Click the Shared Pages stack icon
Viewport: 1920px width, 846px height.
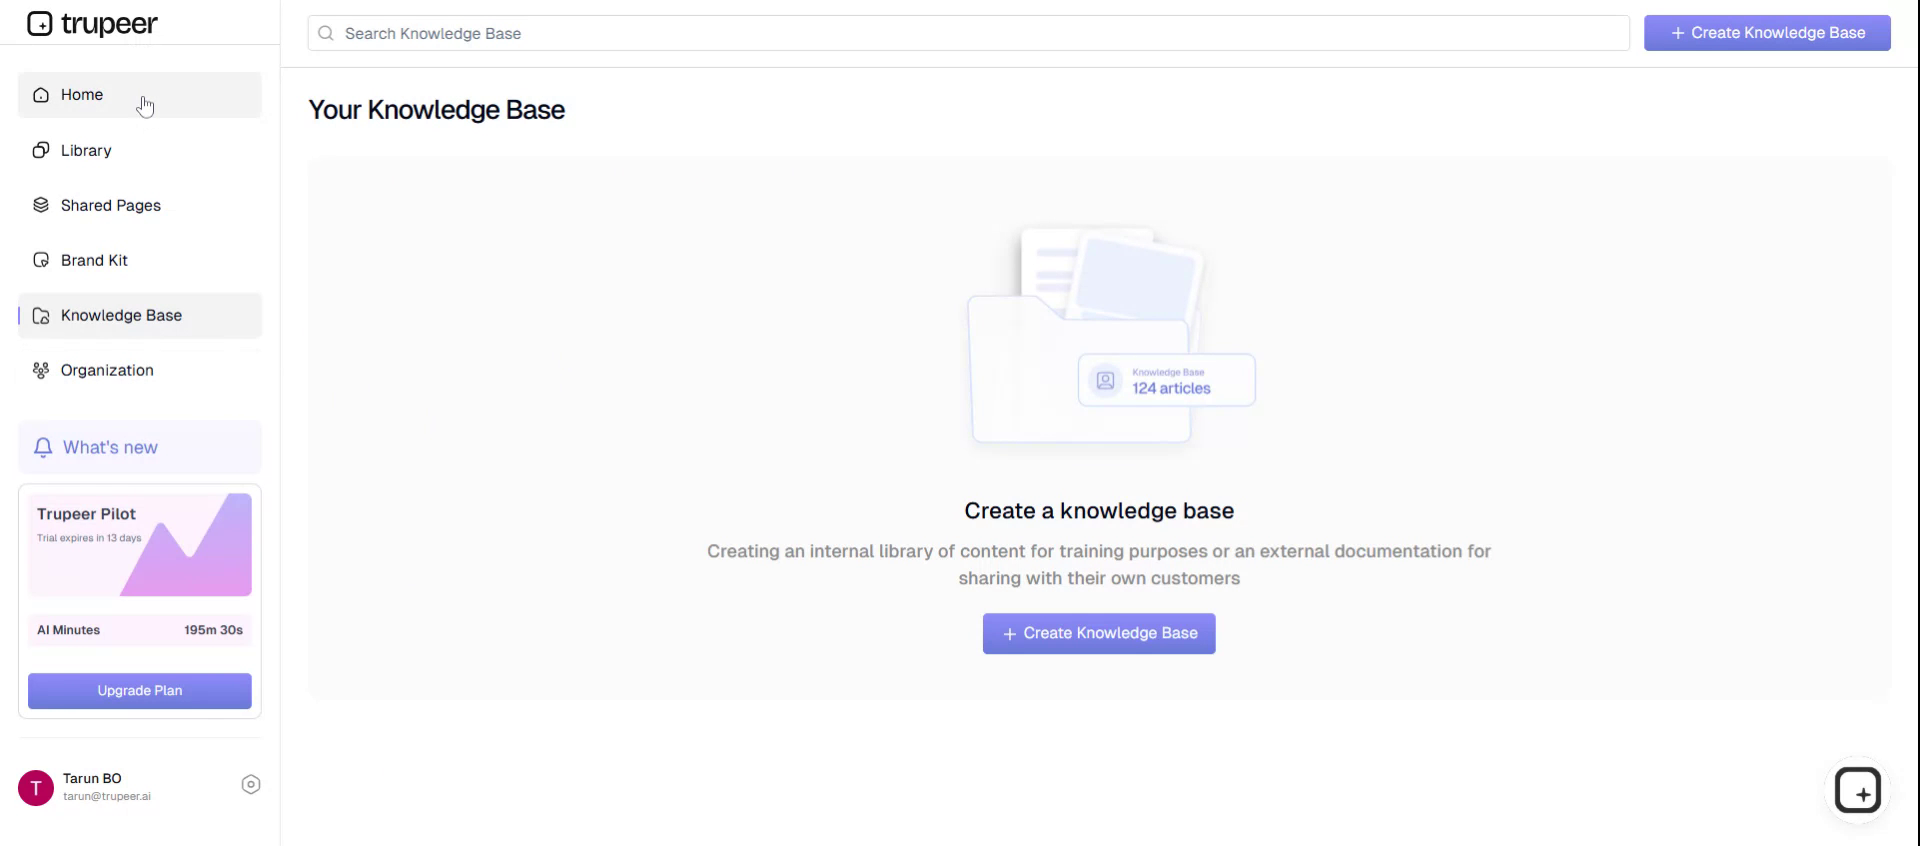pos(41,205)
